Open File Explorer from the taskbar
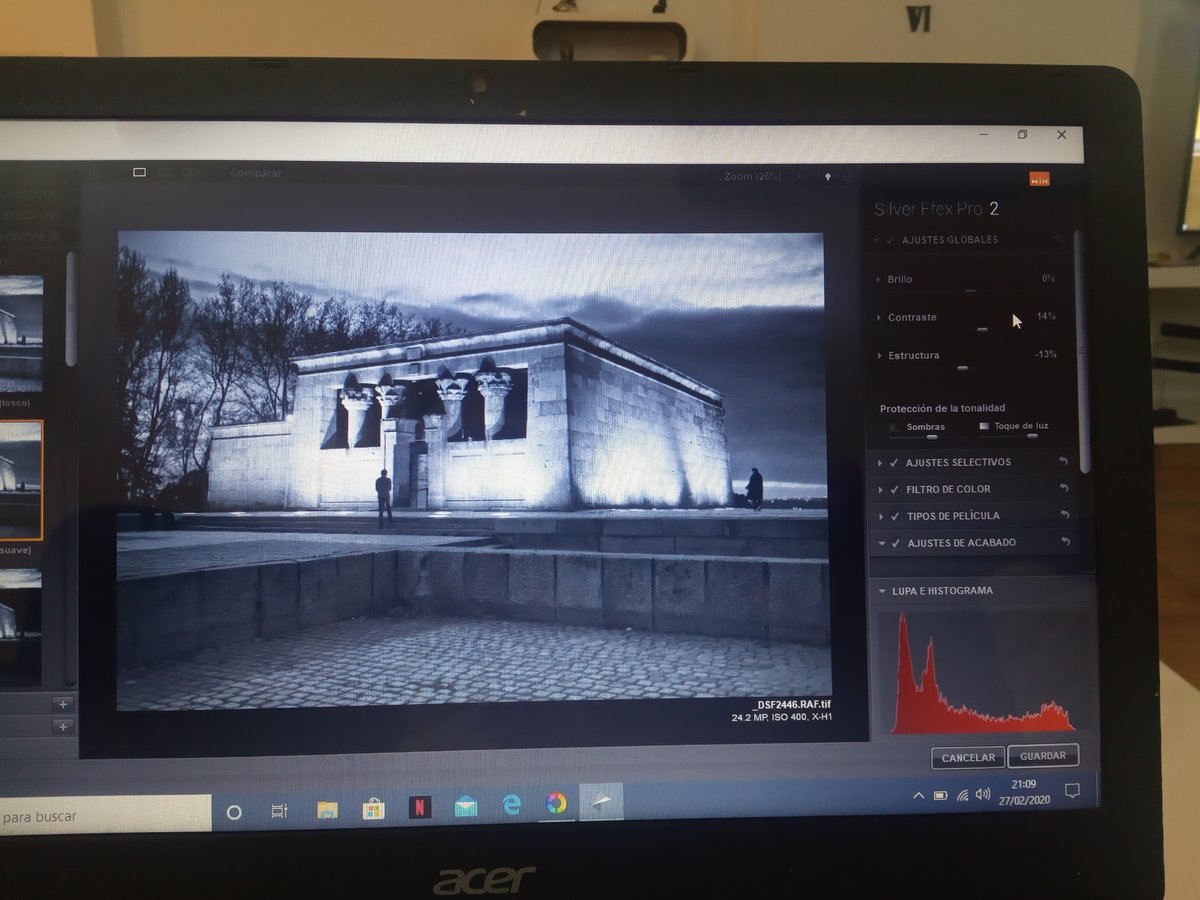This screenshot has height=900, width=1200. coord(327,810)
